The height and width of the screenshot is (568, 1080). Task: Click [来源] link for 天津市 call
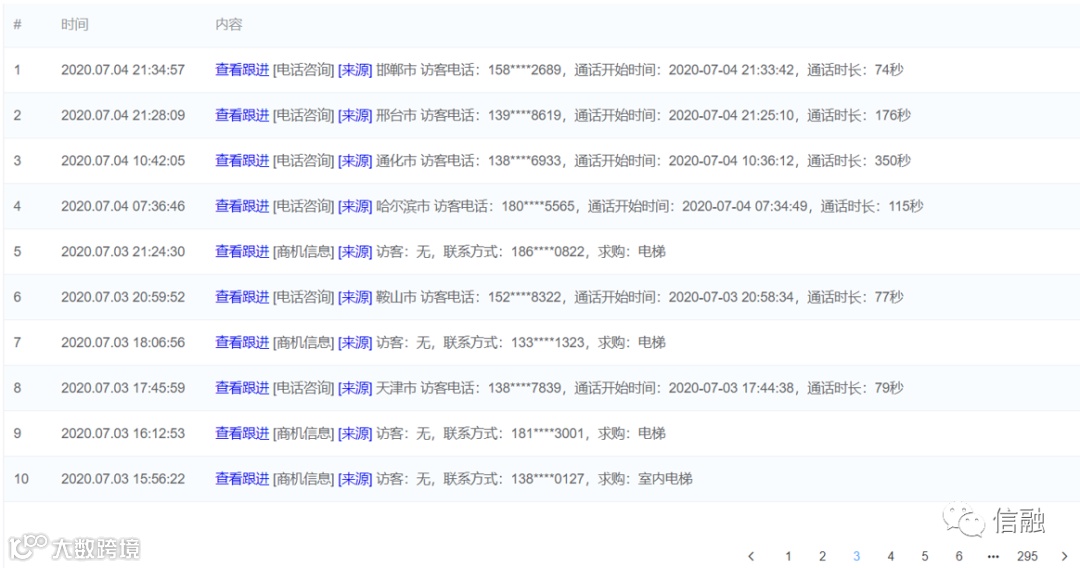pyautogui.click(x=355, y=388)
